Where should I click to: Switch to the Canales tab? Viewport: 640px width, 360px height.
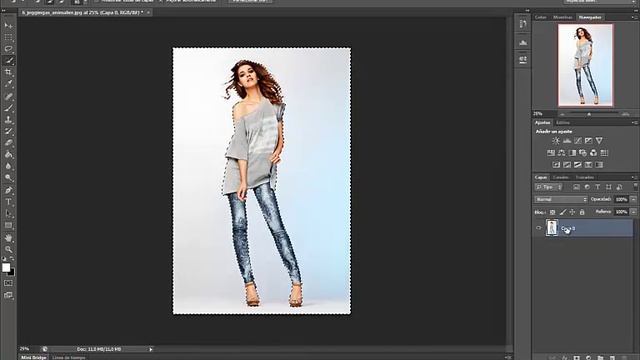(560, 178)
